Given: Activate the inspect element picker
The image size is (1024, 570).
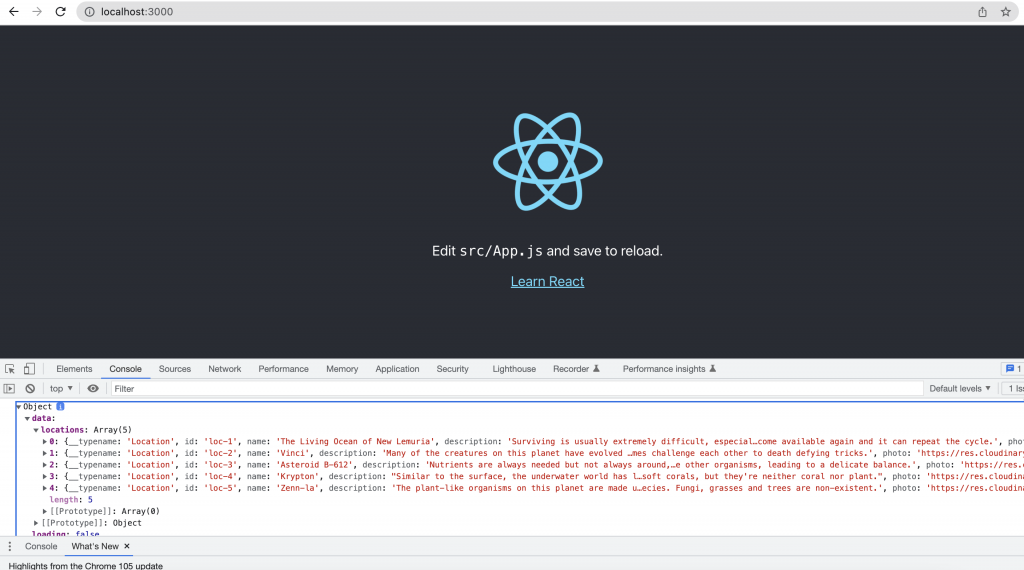Looking at the screenshot, I should click(x=10, y=369).
